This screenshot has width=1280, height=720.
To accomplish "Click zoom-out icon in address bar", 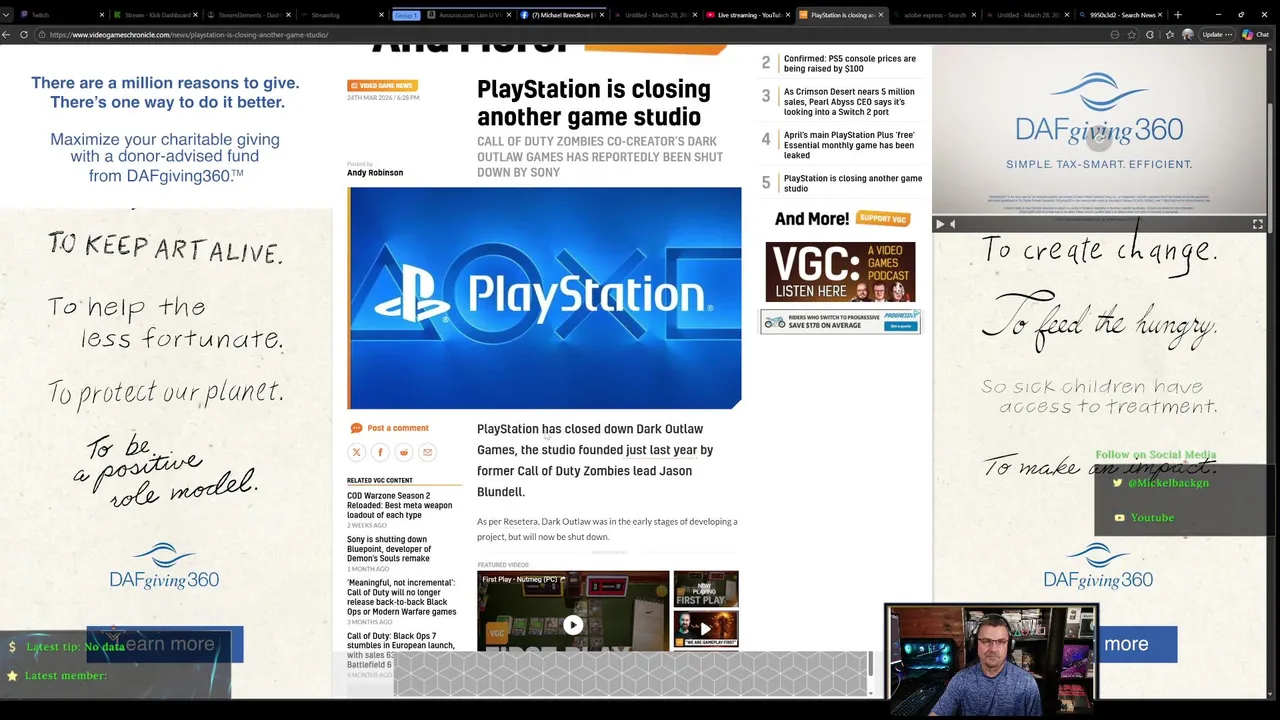I will click(1114, 34).
